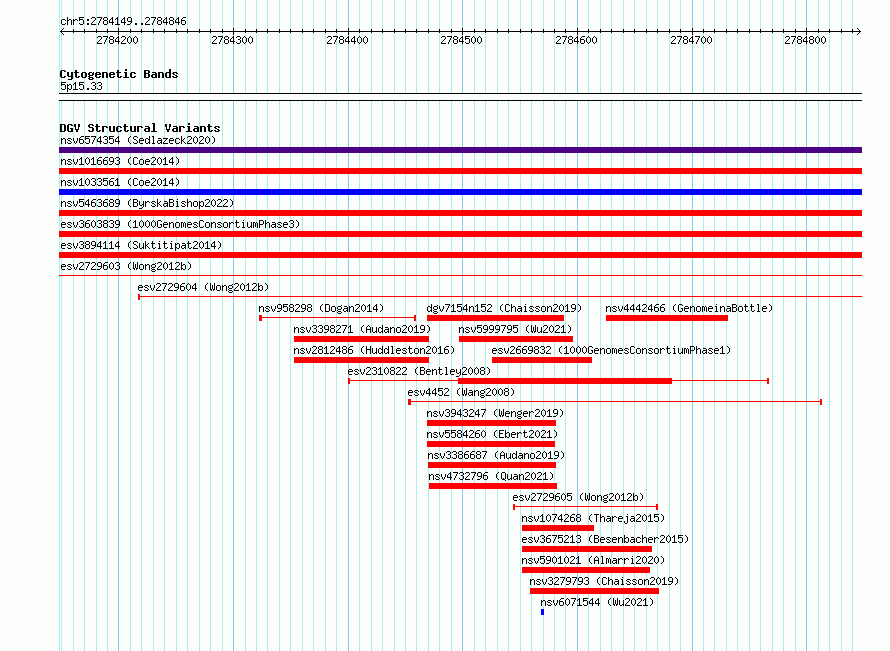Viewport: 890px width, 651px height.
Task: Select nsv3386687 (Audano2019) label
Action: (x=496, y=455)
